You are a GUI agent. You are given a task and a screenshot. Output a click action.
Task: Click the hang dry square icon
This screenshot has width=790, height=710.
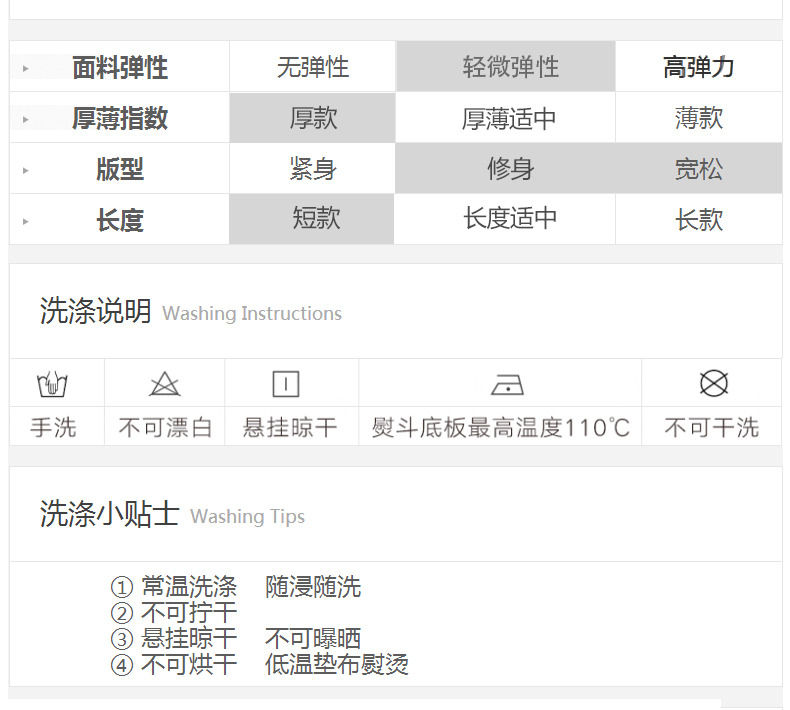pyautogui.click(x=286, y=384)
